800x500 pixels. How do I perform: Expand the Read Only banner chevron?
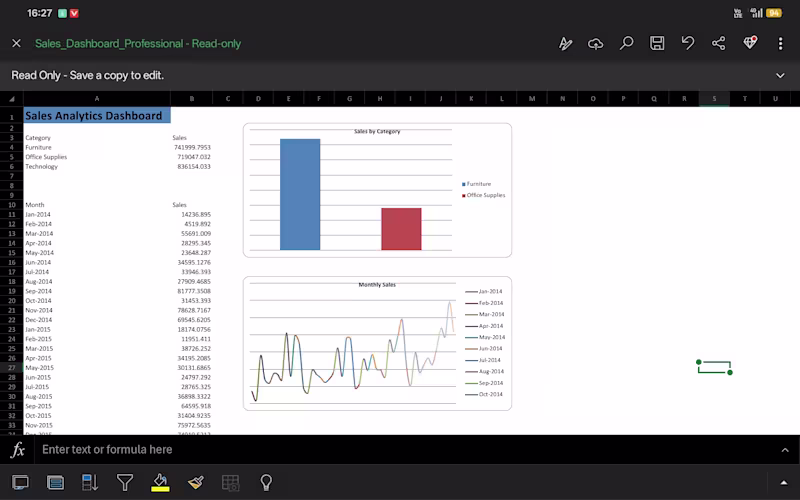coord(780,76)
